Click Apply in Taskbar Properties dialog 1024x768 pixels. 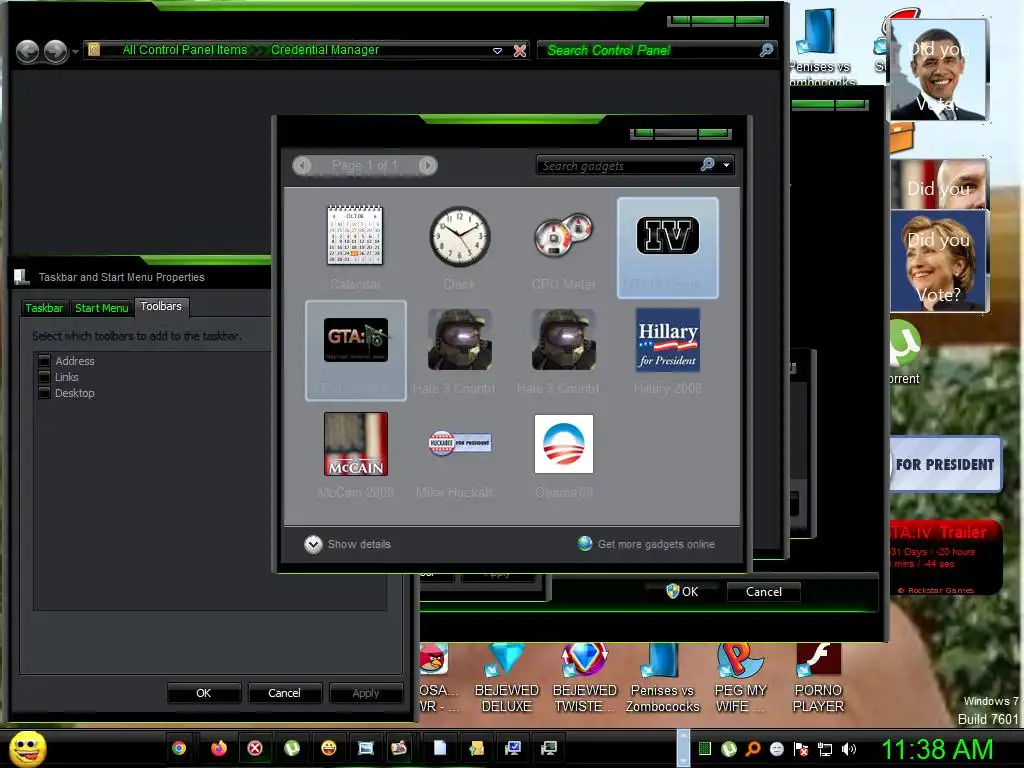(366, 693)
